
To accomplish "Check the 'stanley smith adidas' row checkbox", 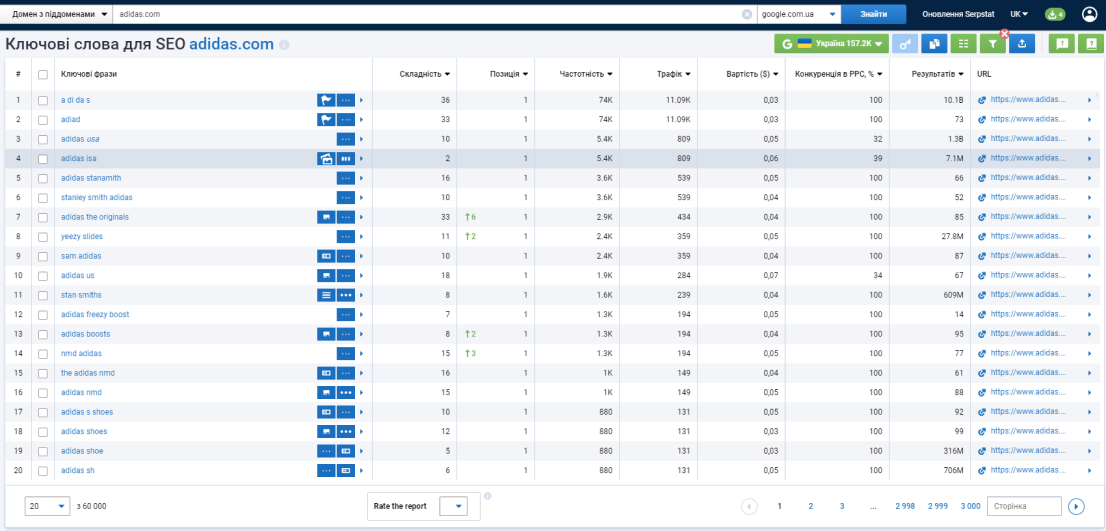I will [x=43, y=197].
